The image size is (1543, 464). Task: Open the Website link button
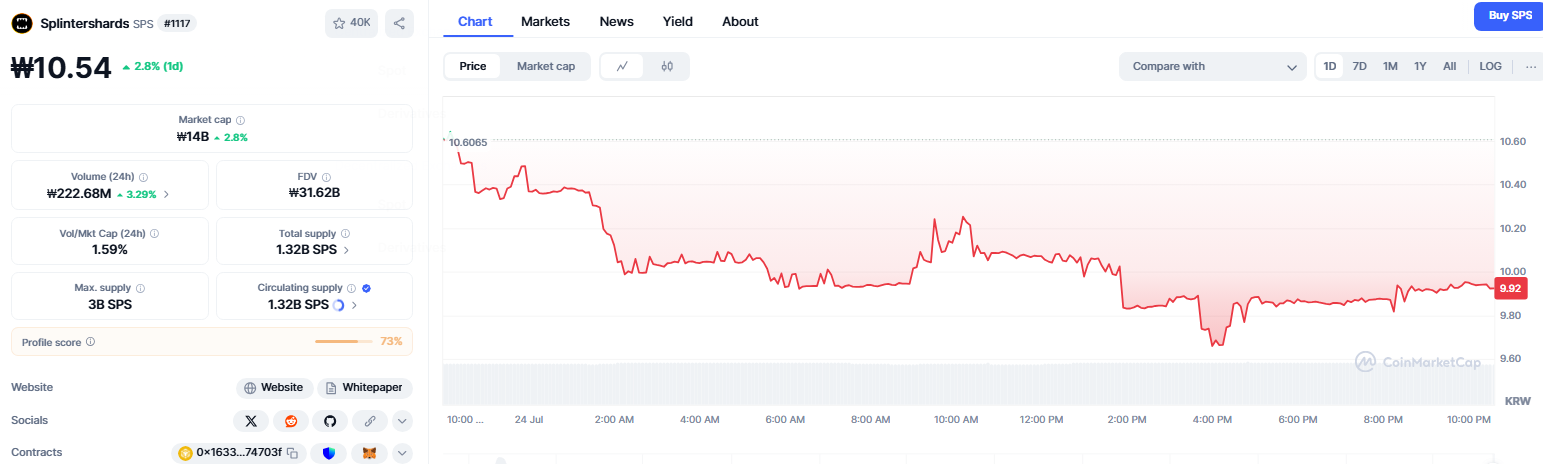pyautogui.click(x=275, y=388)
